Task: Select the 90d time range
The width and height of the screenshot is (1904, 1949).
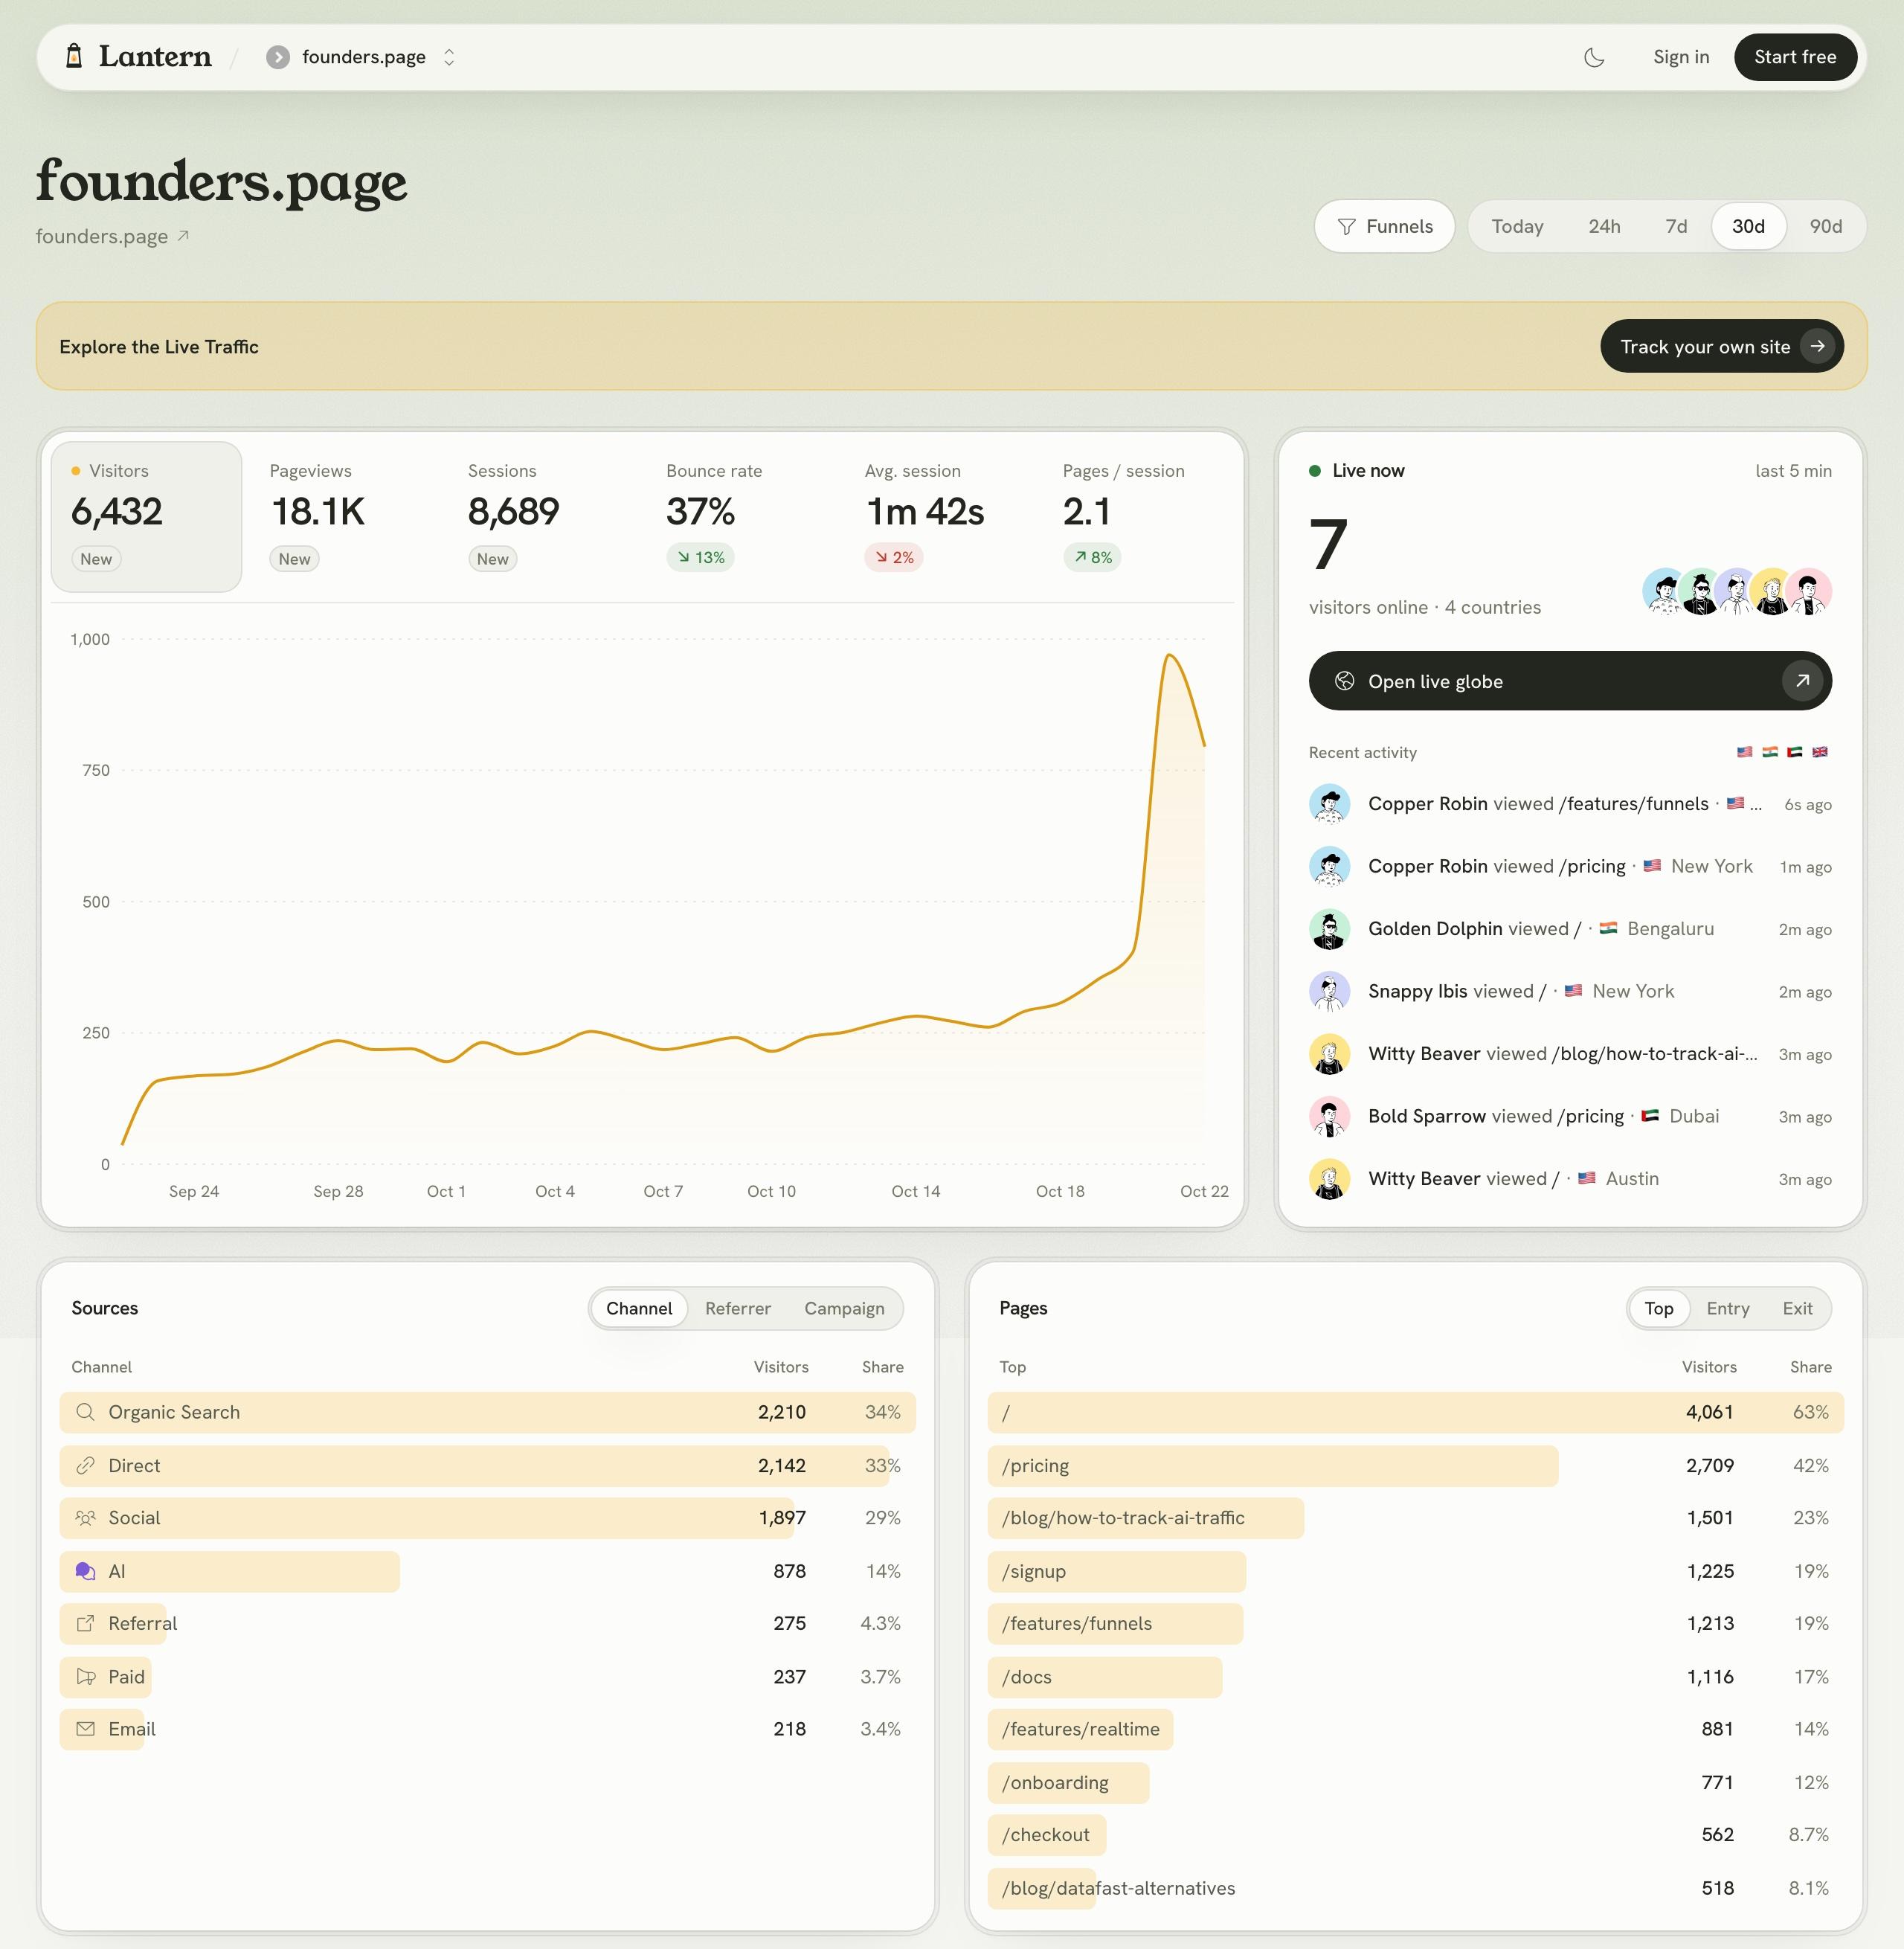Action: (1825, 226)
